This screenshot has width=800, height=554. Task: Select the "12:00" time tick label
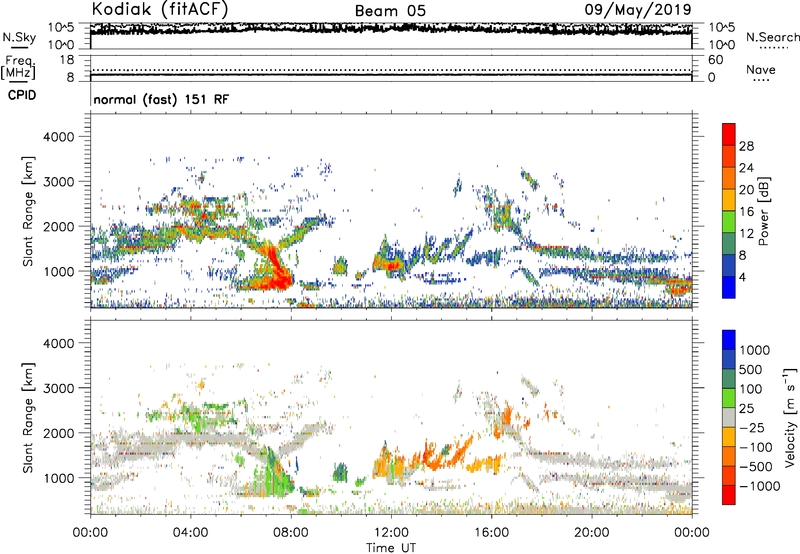[x=391, y=533]
